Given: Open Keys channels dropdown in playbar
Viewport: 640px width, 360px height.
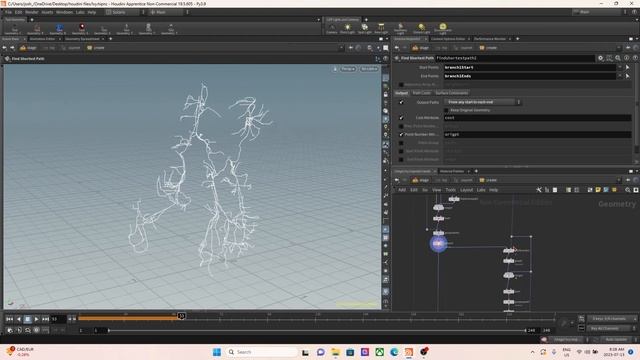Looking at the screenshot, I should (612, 319).
